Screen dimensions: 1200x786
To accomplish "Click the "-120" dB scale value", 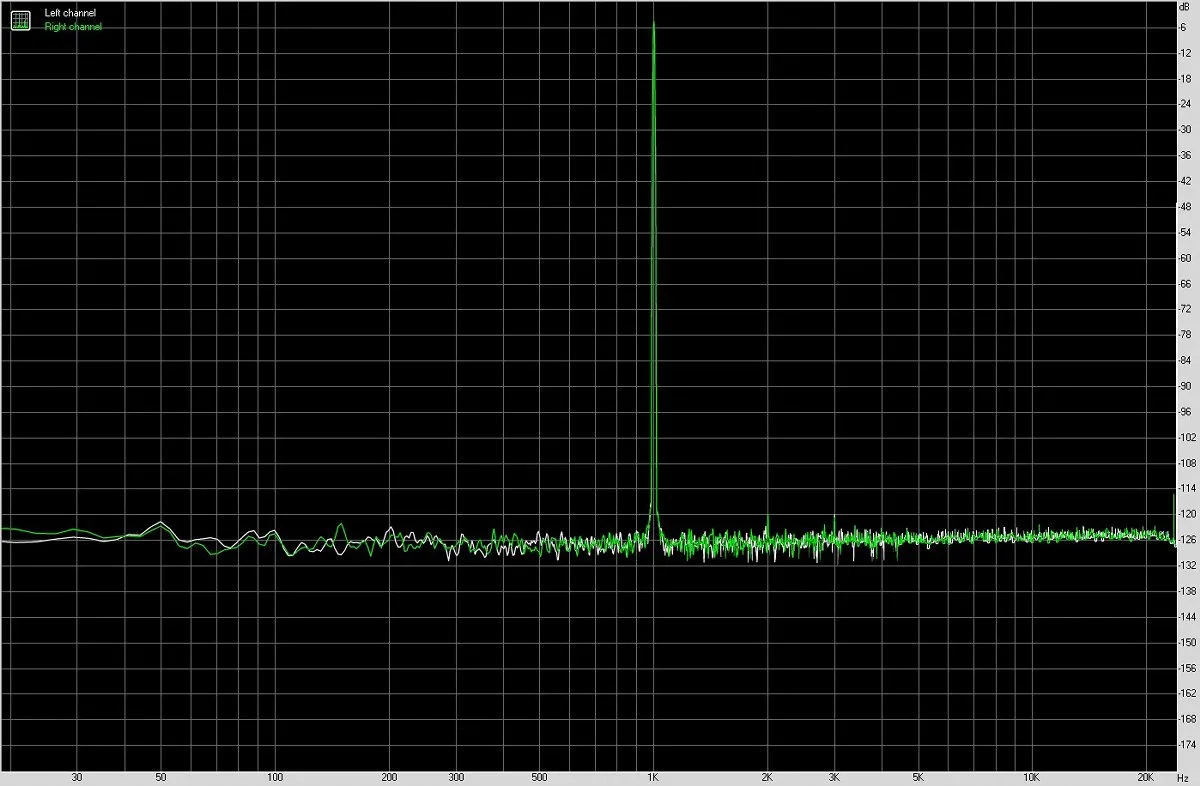I will 1188,514.
